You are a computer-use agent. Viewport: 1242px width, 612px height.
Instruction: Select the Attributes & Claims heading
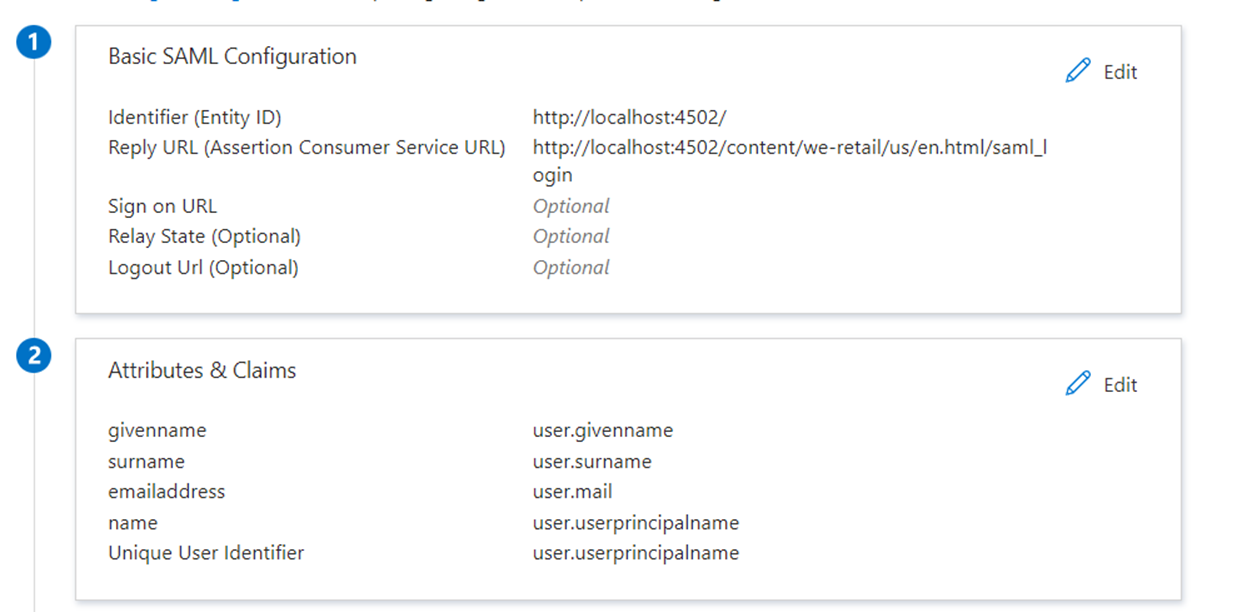click(202, 370)
